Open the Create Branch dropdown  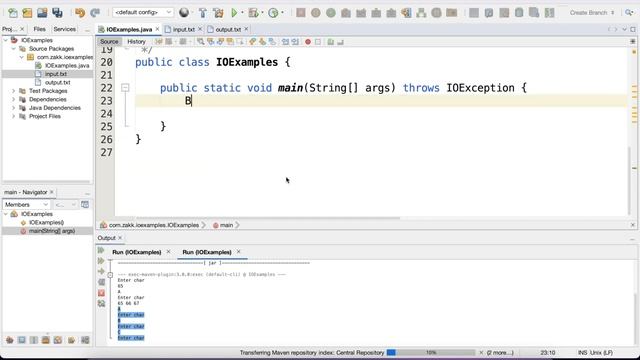click(592, 13)
